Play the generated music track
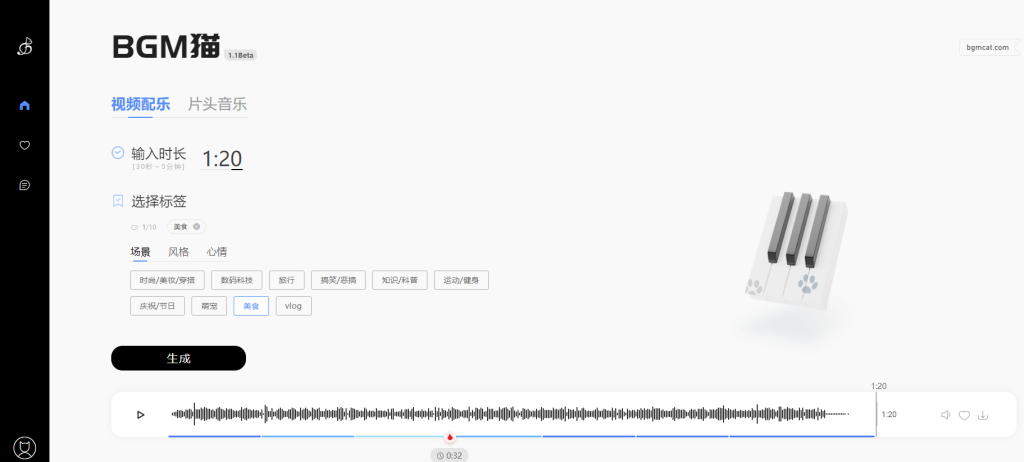The image size is (1024, 462). (140, 414)
